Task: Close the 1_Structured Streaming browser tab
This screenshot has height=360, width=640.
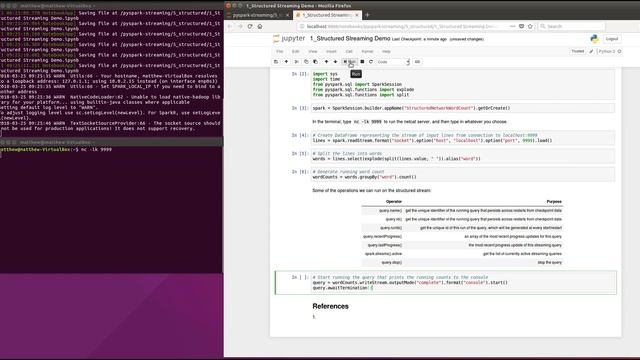Action: 357,15
